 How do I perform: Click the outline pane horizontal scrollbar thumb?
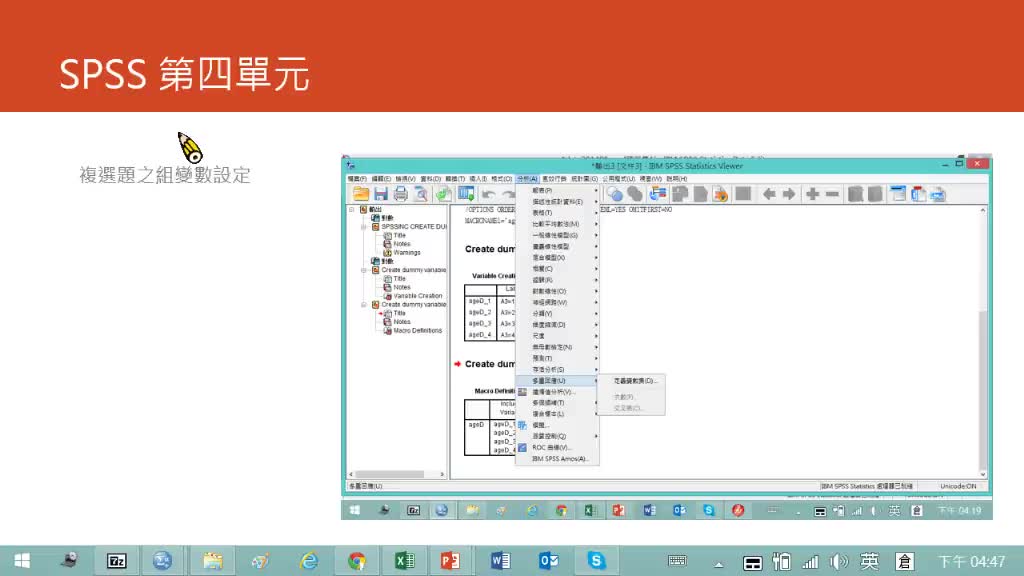coord(390,475)
